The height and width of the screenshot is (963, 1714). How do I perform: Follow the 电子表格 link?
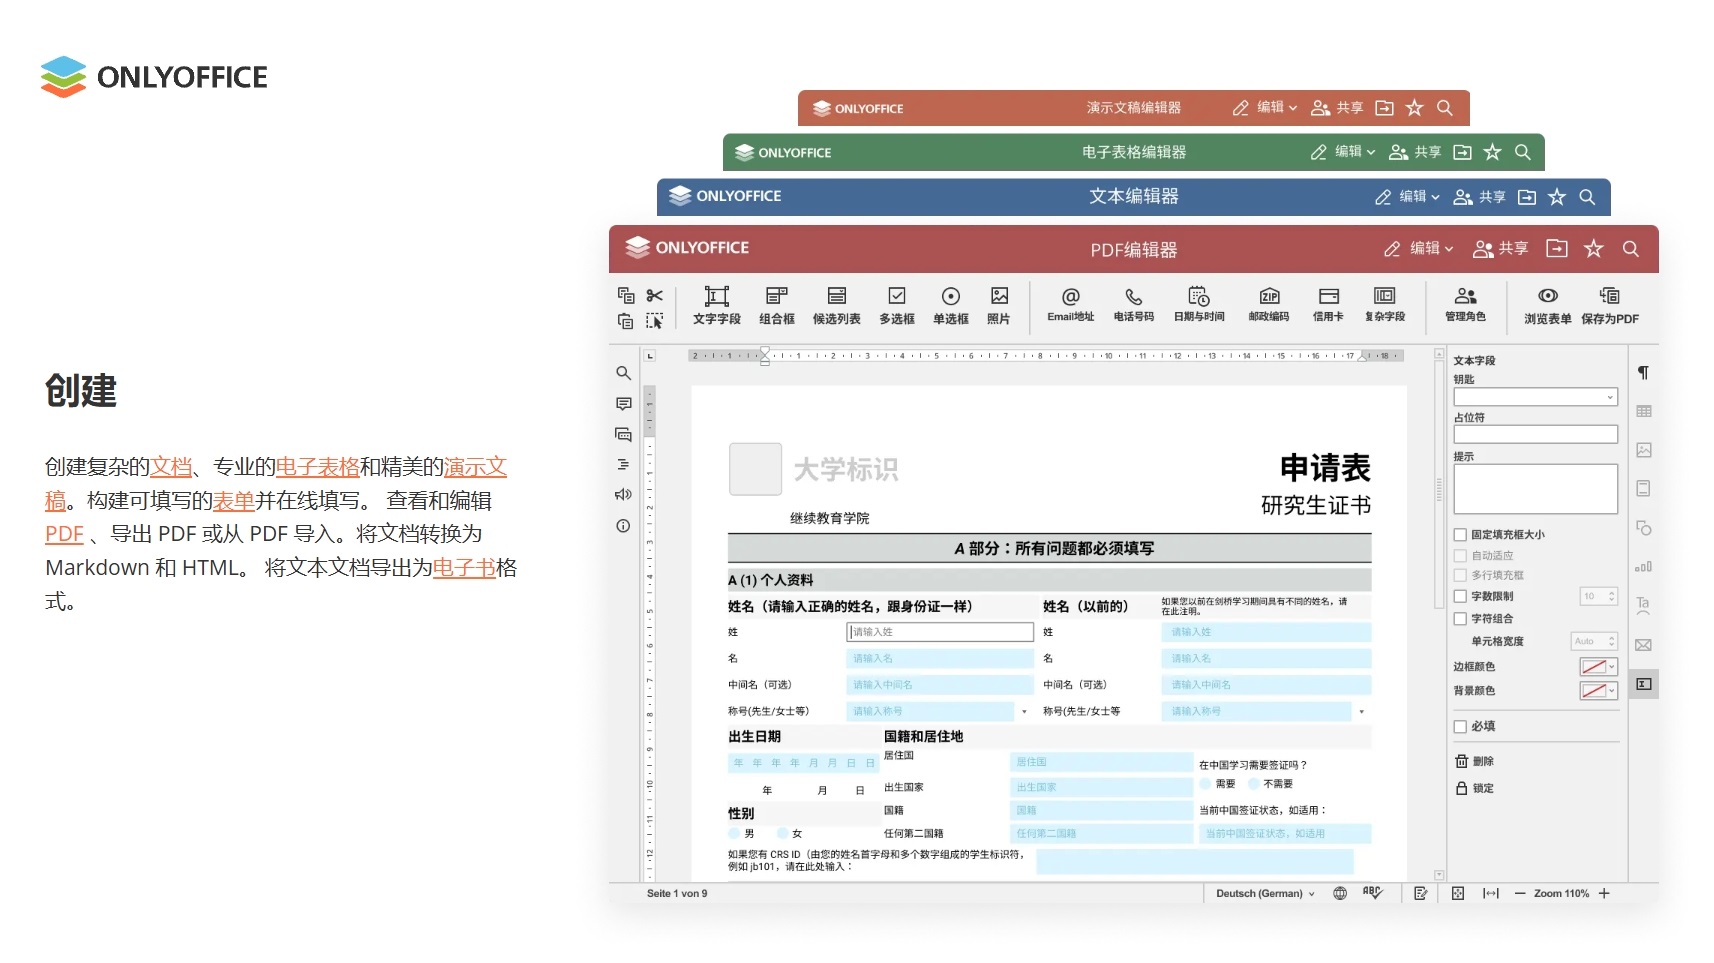[317, 467]
